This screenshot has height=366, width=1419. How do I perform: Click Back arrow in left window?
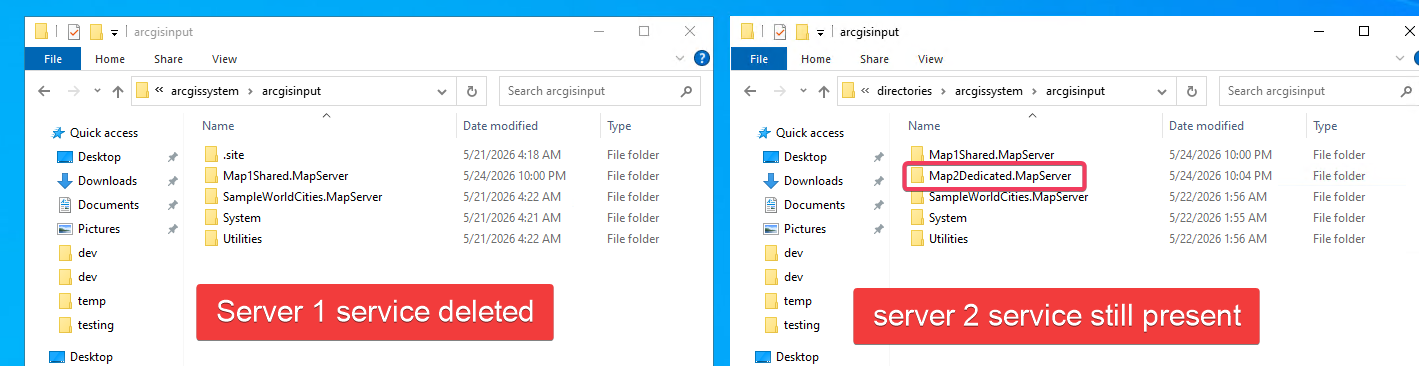pyautogui.click(x=44, y=91)
